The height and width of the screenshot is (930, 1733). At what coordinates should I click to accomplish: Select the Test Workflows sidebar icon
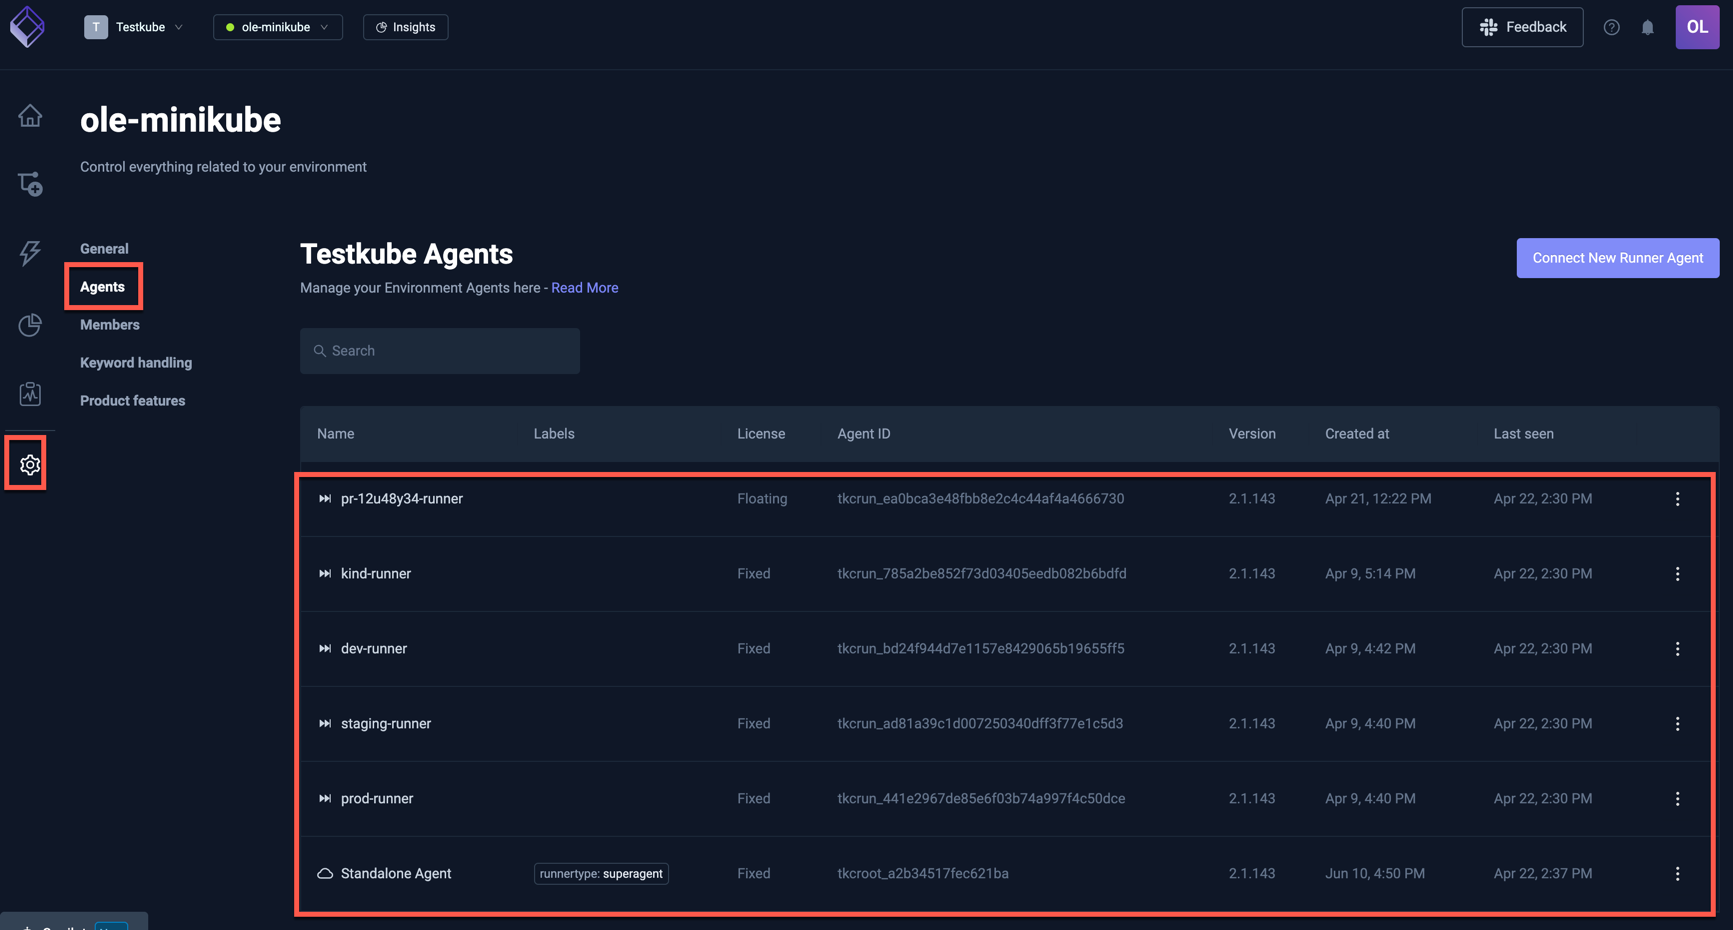30,183
